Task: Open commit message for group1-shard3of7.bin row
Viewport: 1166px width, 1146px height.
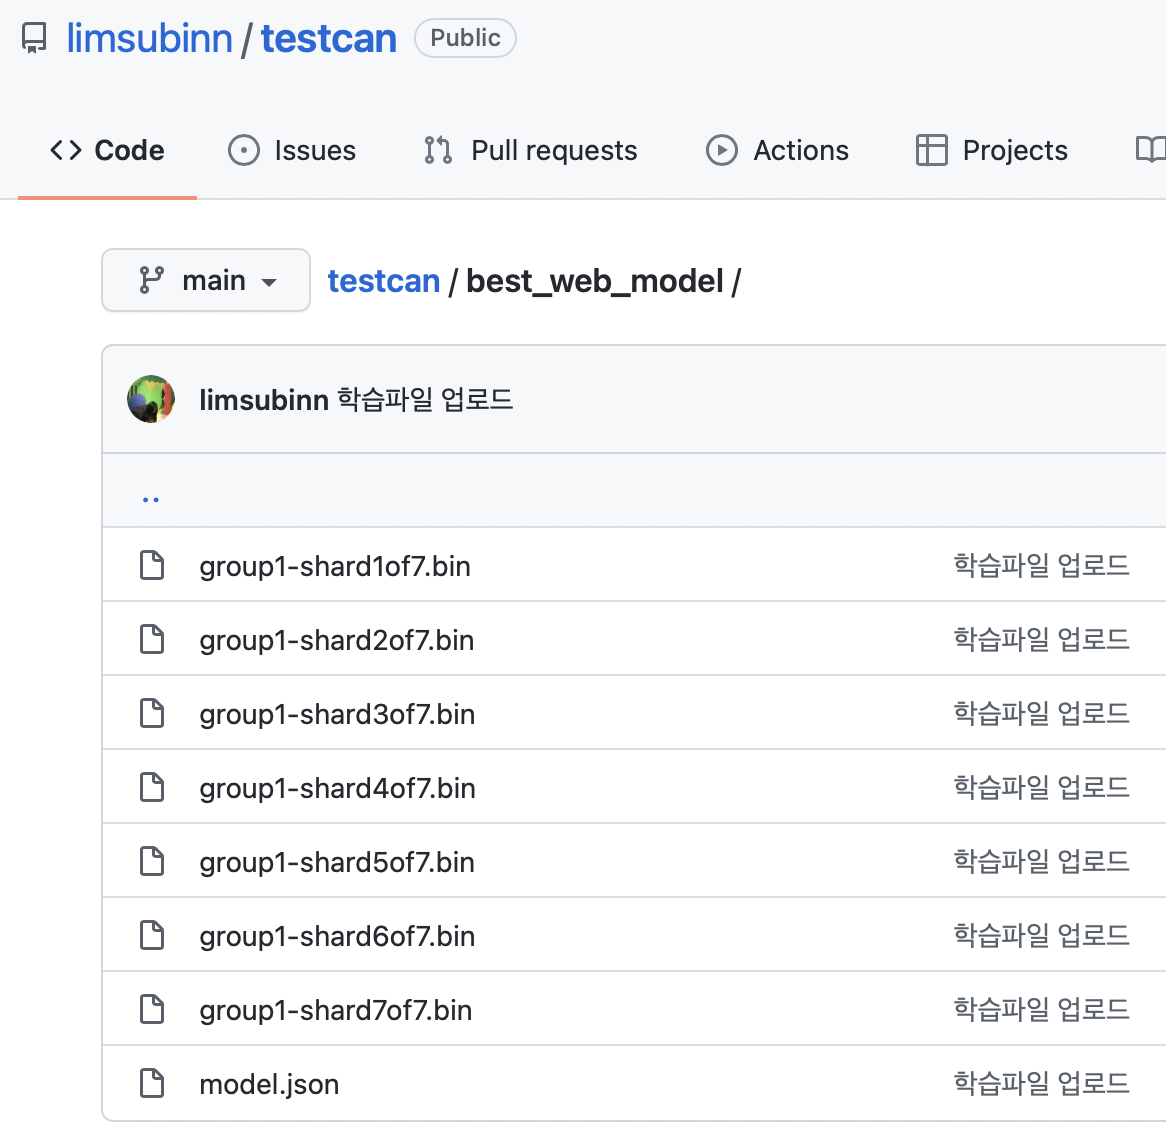Action: pos(1041,713)
